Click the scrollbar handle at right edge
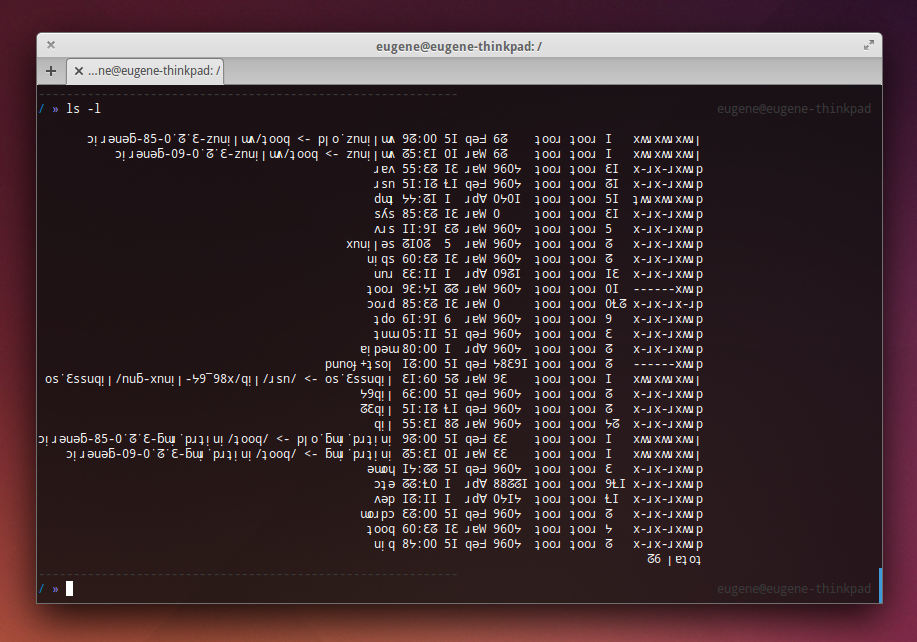Viewport: 917px width, 642px height. [x=880, y=585]
